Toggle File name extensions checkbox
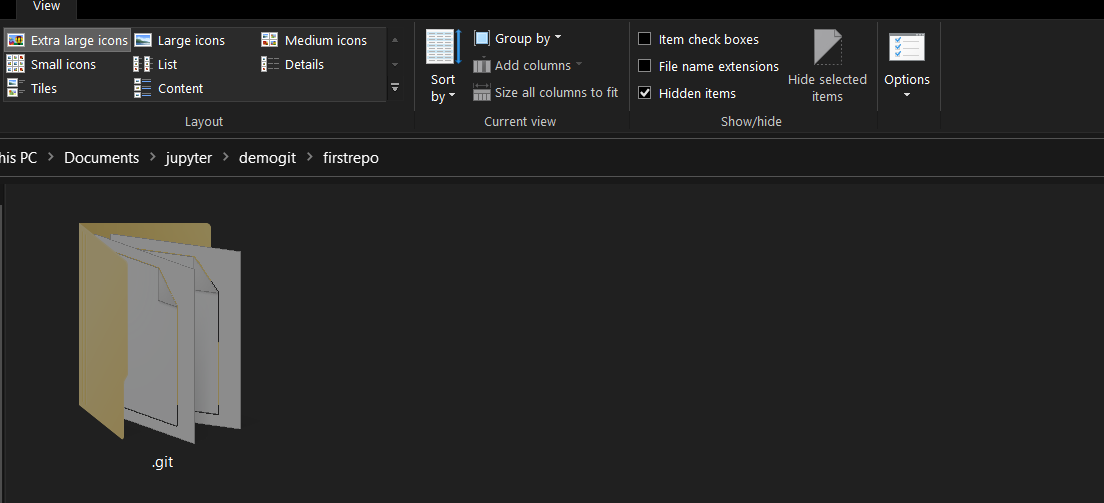Screen dimensions: 1104x503 click(x=645, y=66)
